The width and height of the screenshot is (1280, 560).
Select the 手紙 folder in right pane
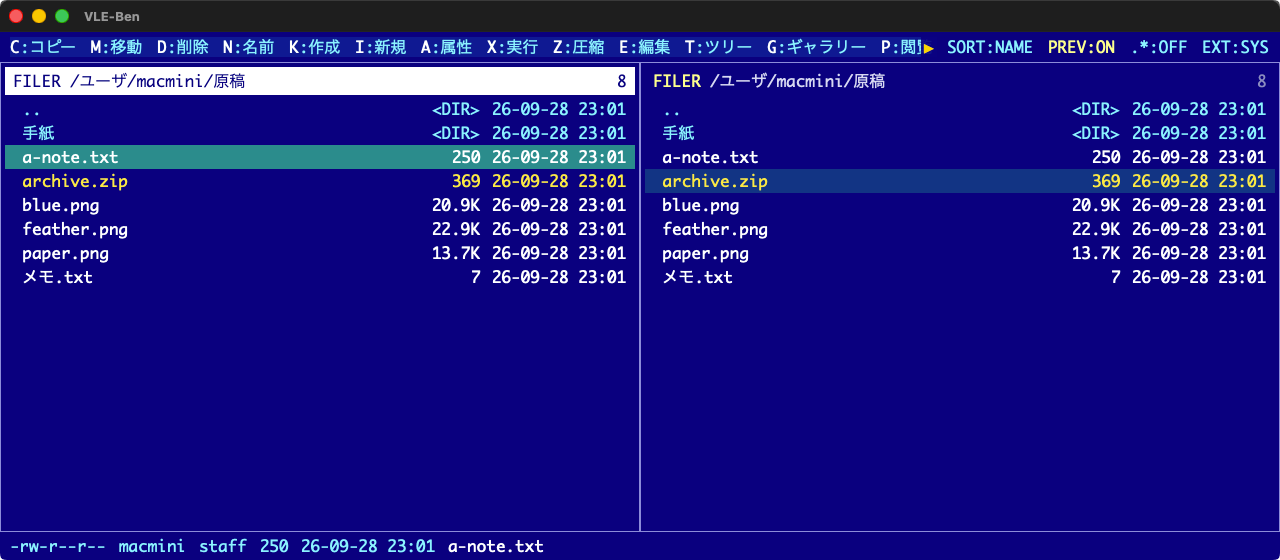point(960,133)
